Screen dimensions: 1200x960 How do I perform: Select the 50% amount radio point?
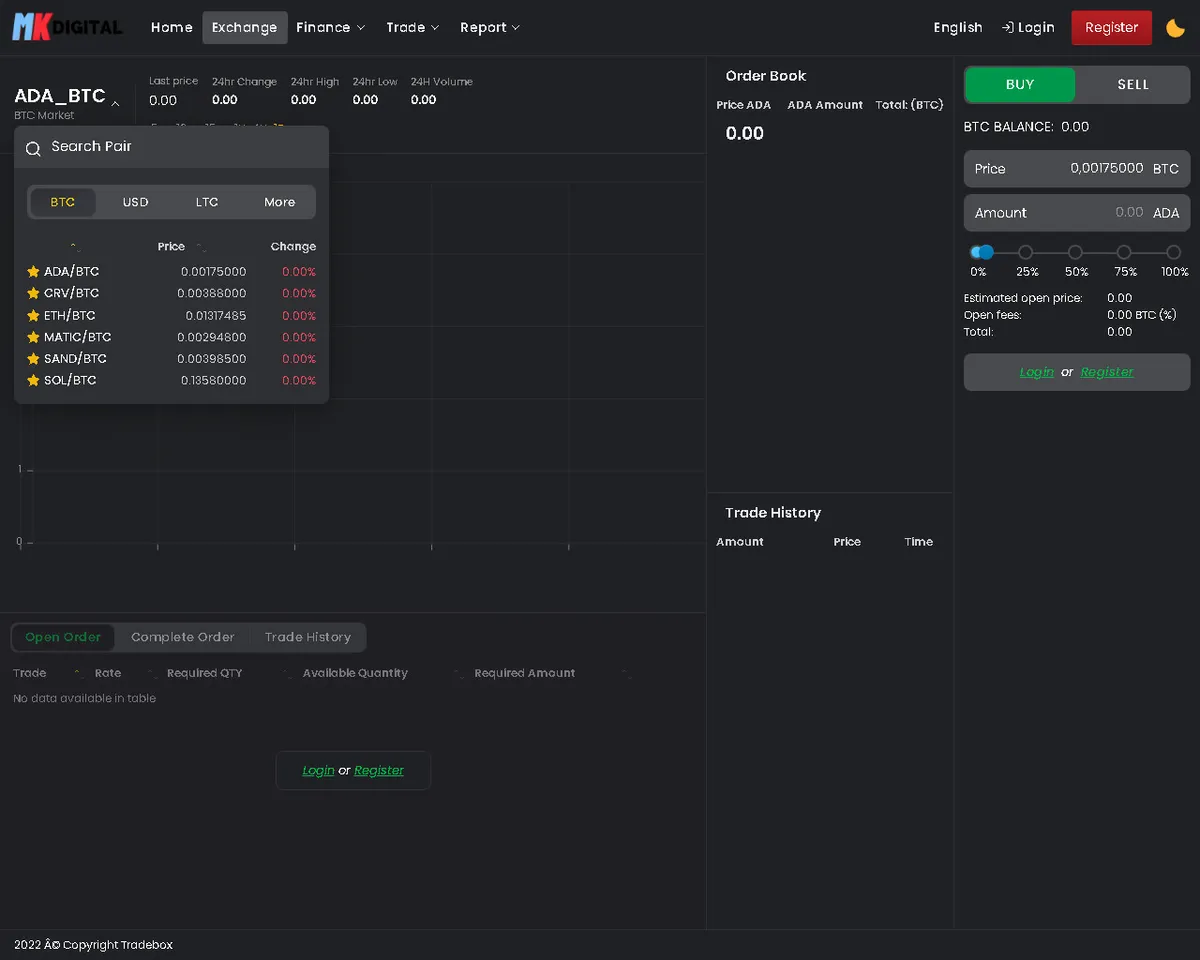coord(1075,253)
